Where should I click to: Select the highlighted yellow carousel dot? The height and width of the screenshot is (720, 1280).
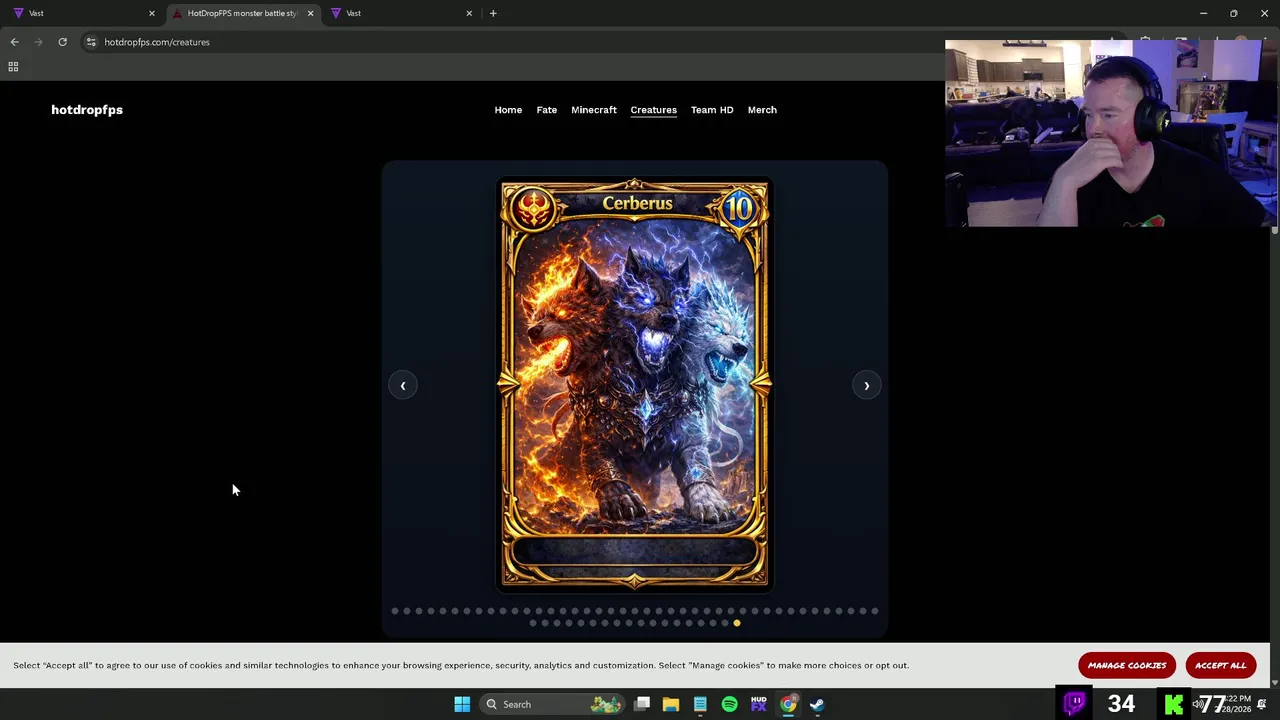pos(737,623)
